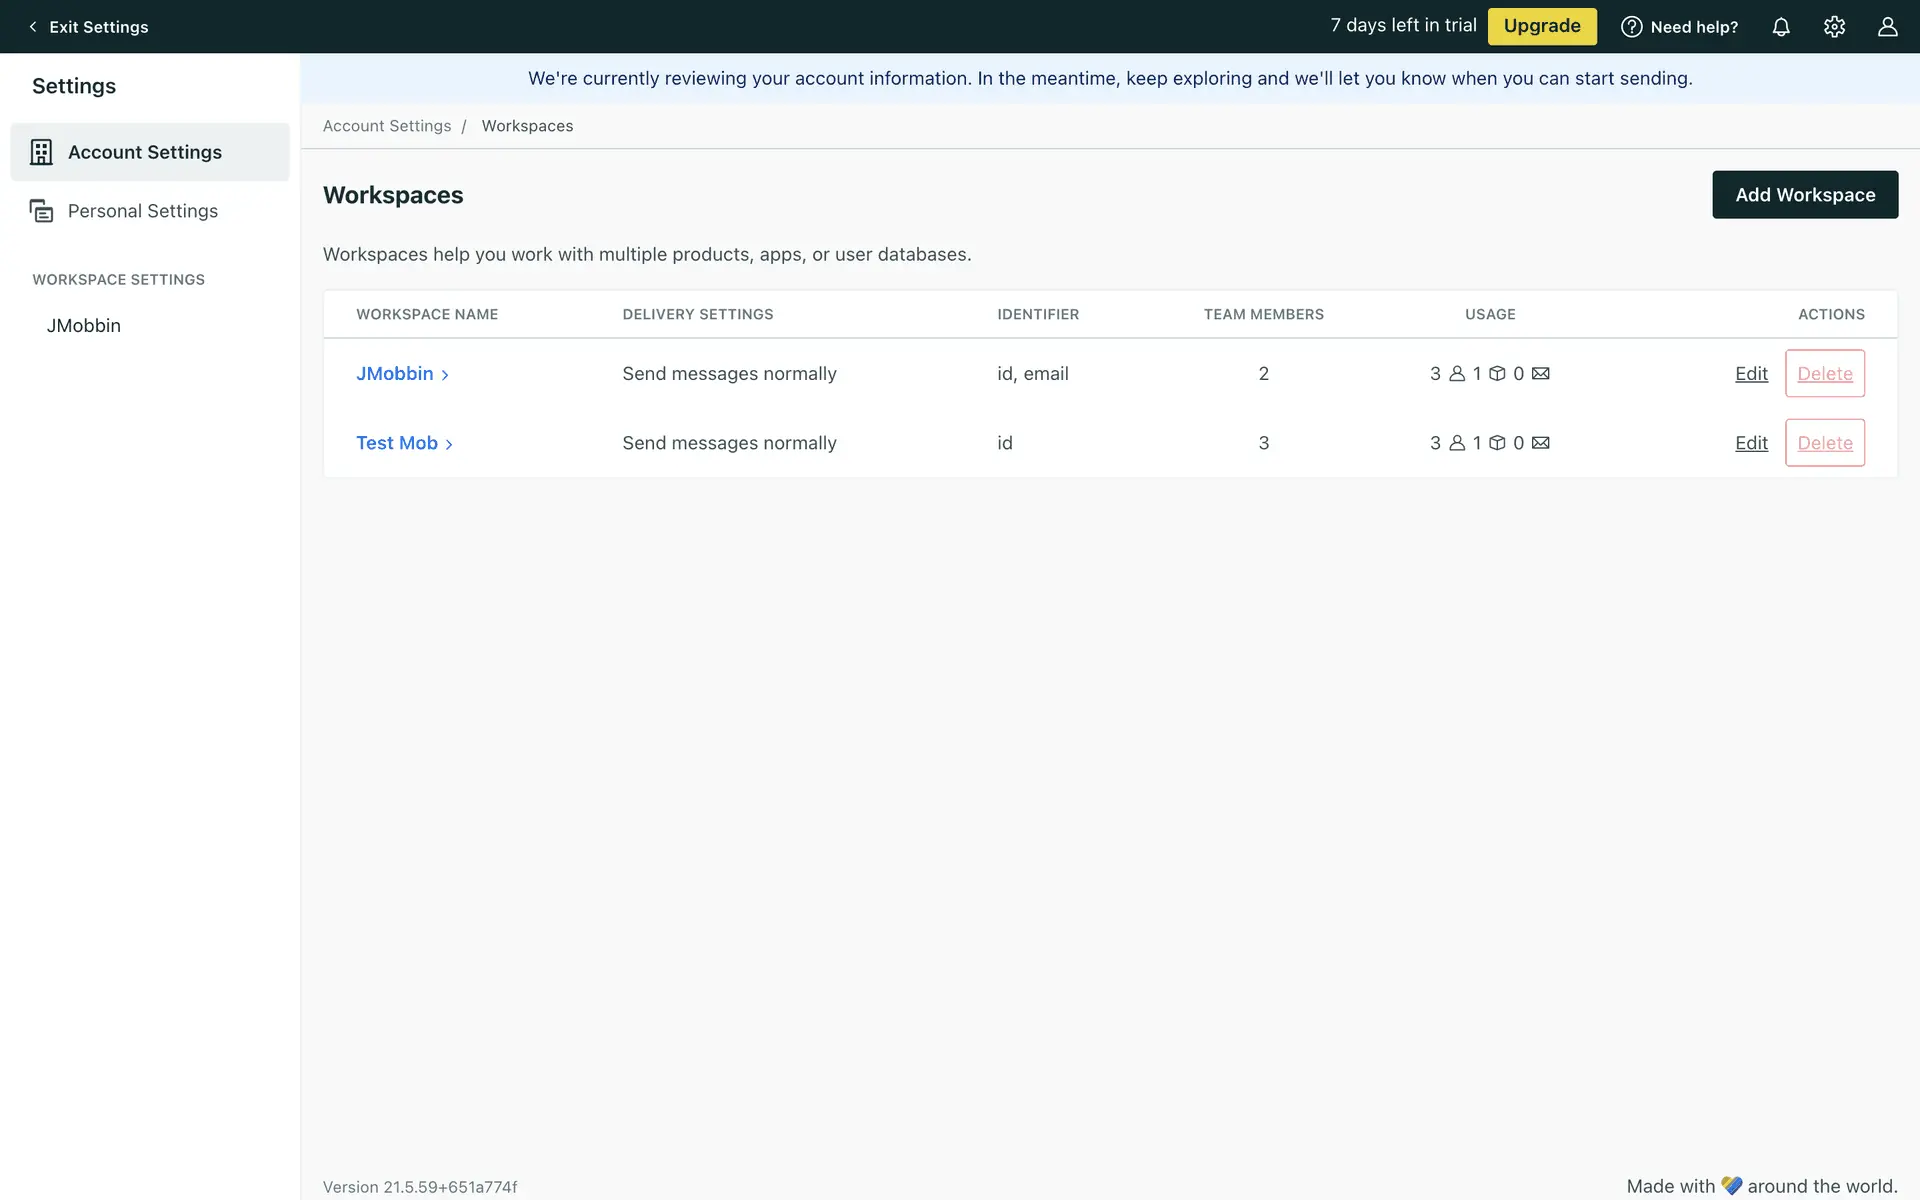The width and height of the screenshot is (1920, 1200).
Task: Expand Test Mob workspace via its chevron
Action: (x=449, y=444)
